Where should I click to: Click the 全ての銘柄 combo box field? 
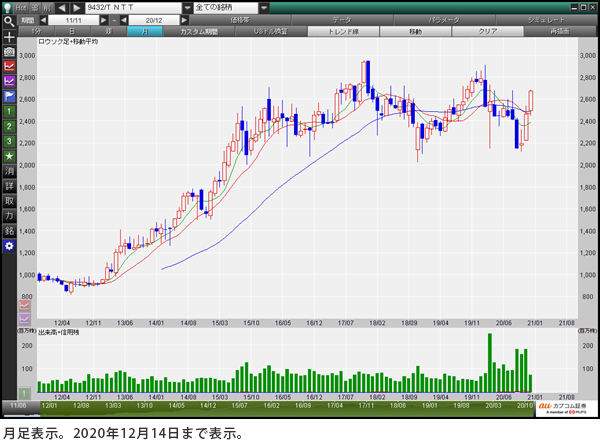(x=226, y=8)
